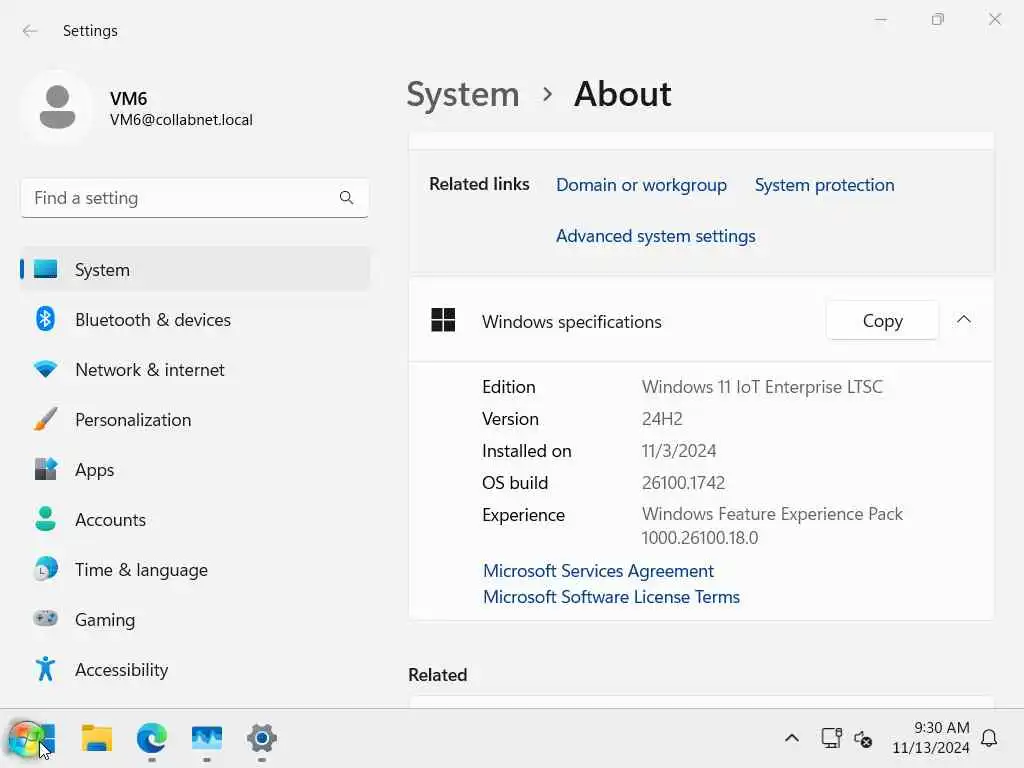Select the version value 24H2

(662, 419)
